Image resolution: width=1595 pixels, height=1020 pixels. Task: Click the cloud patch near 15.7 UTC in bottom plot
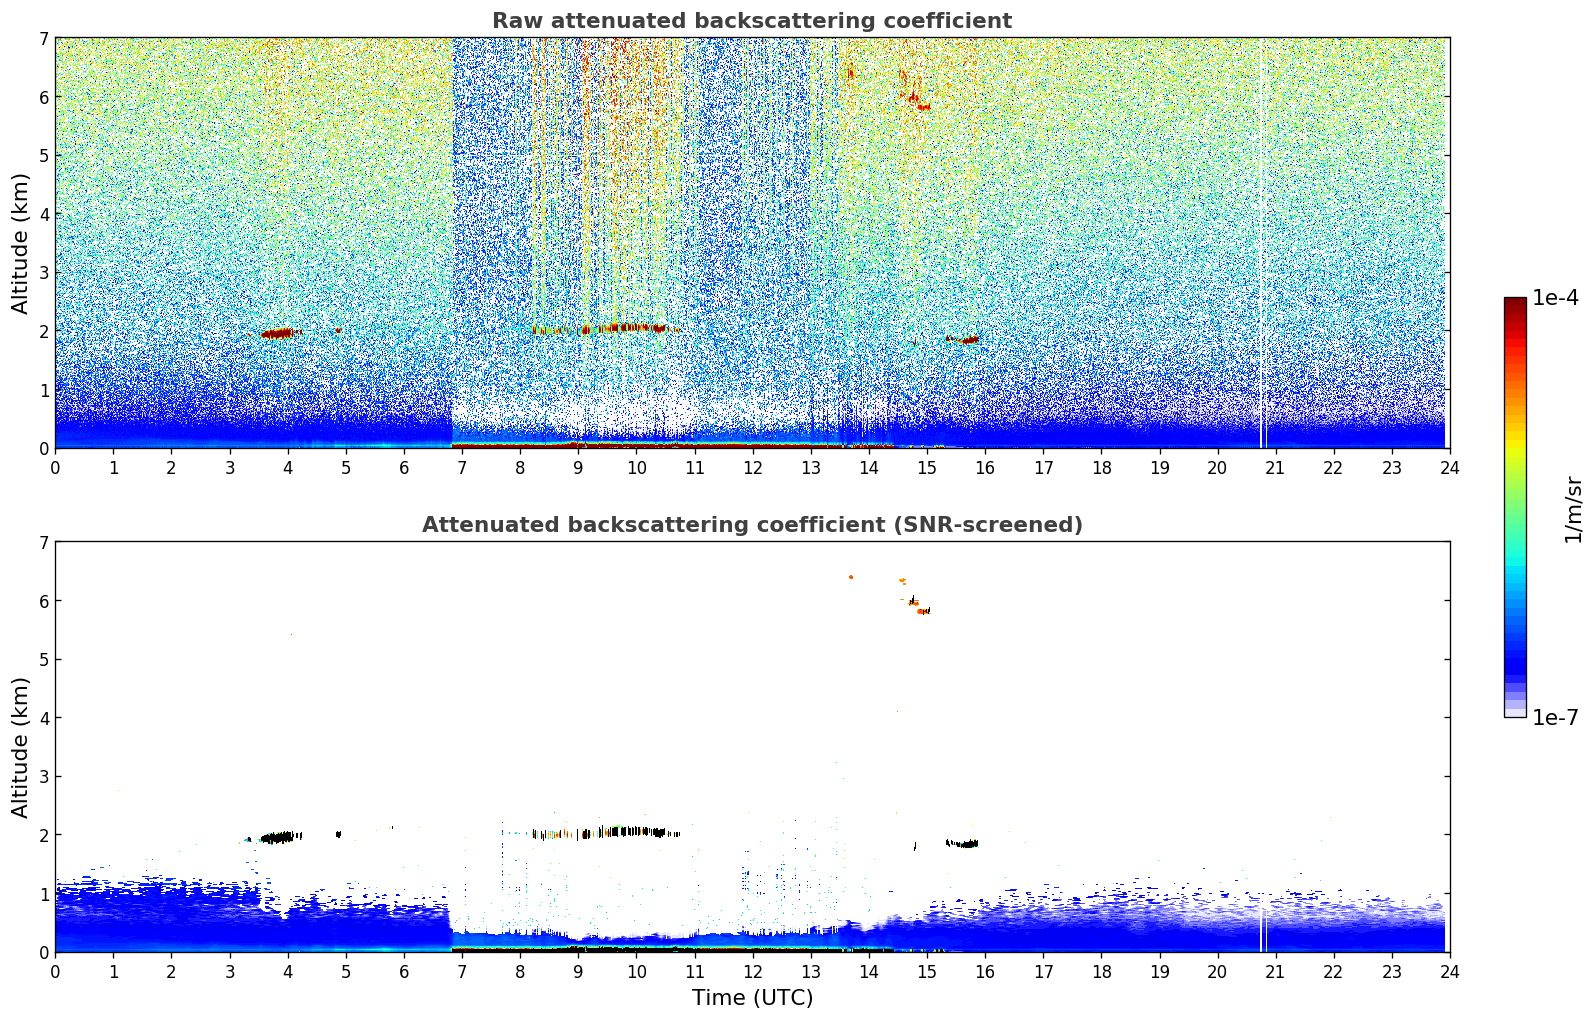point(962,843)
